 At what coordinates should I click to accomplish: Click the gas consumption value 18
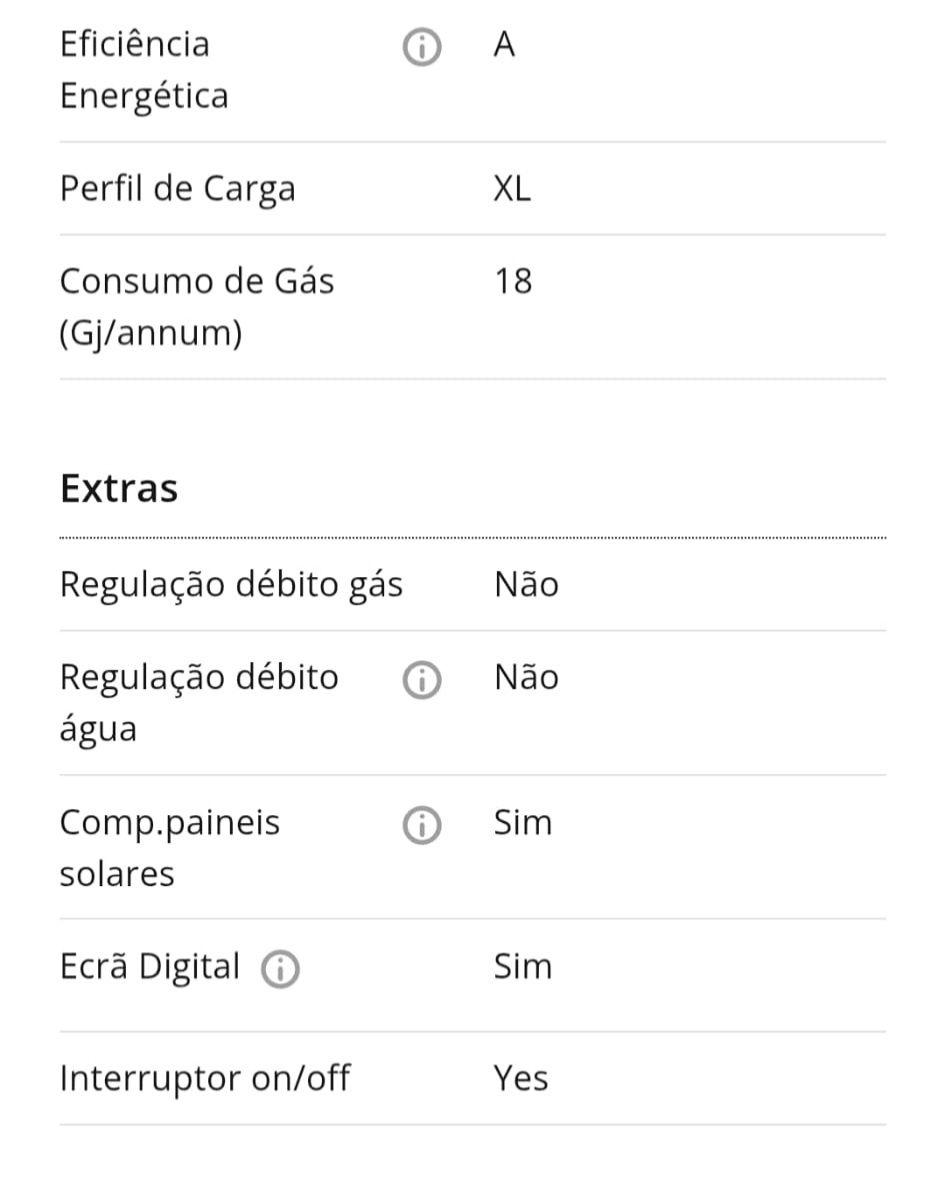coord(513,281)
